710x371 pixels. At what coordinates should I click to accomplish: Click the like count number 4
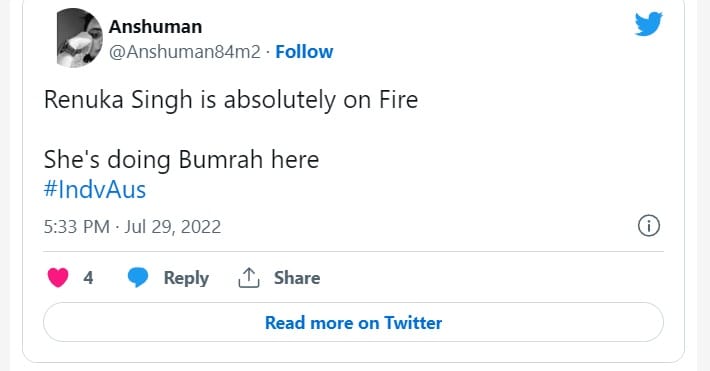click(88, 278)
